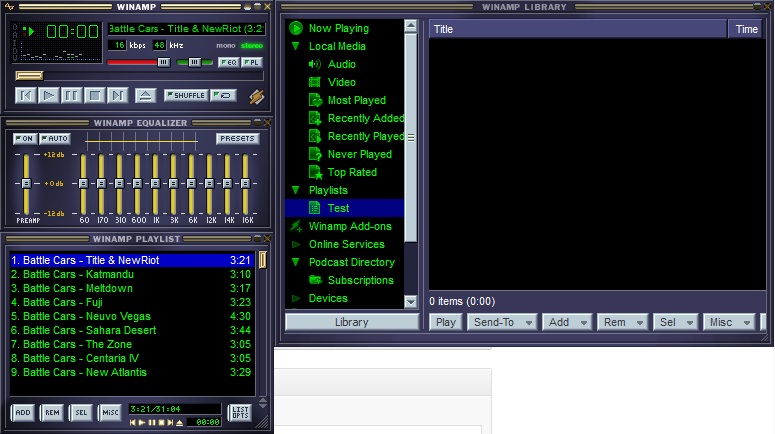
Task: Open the Send-To dropdown
Action: tap(502, 322)
